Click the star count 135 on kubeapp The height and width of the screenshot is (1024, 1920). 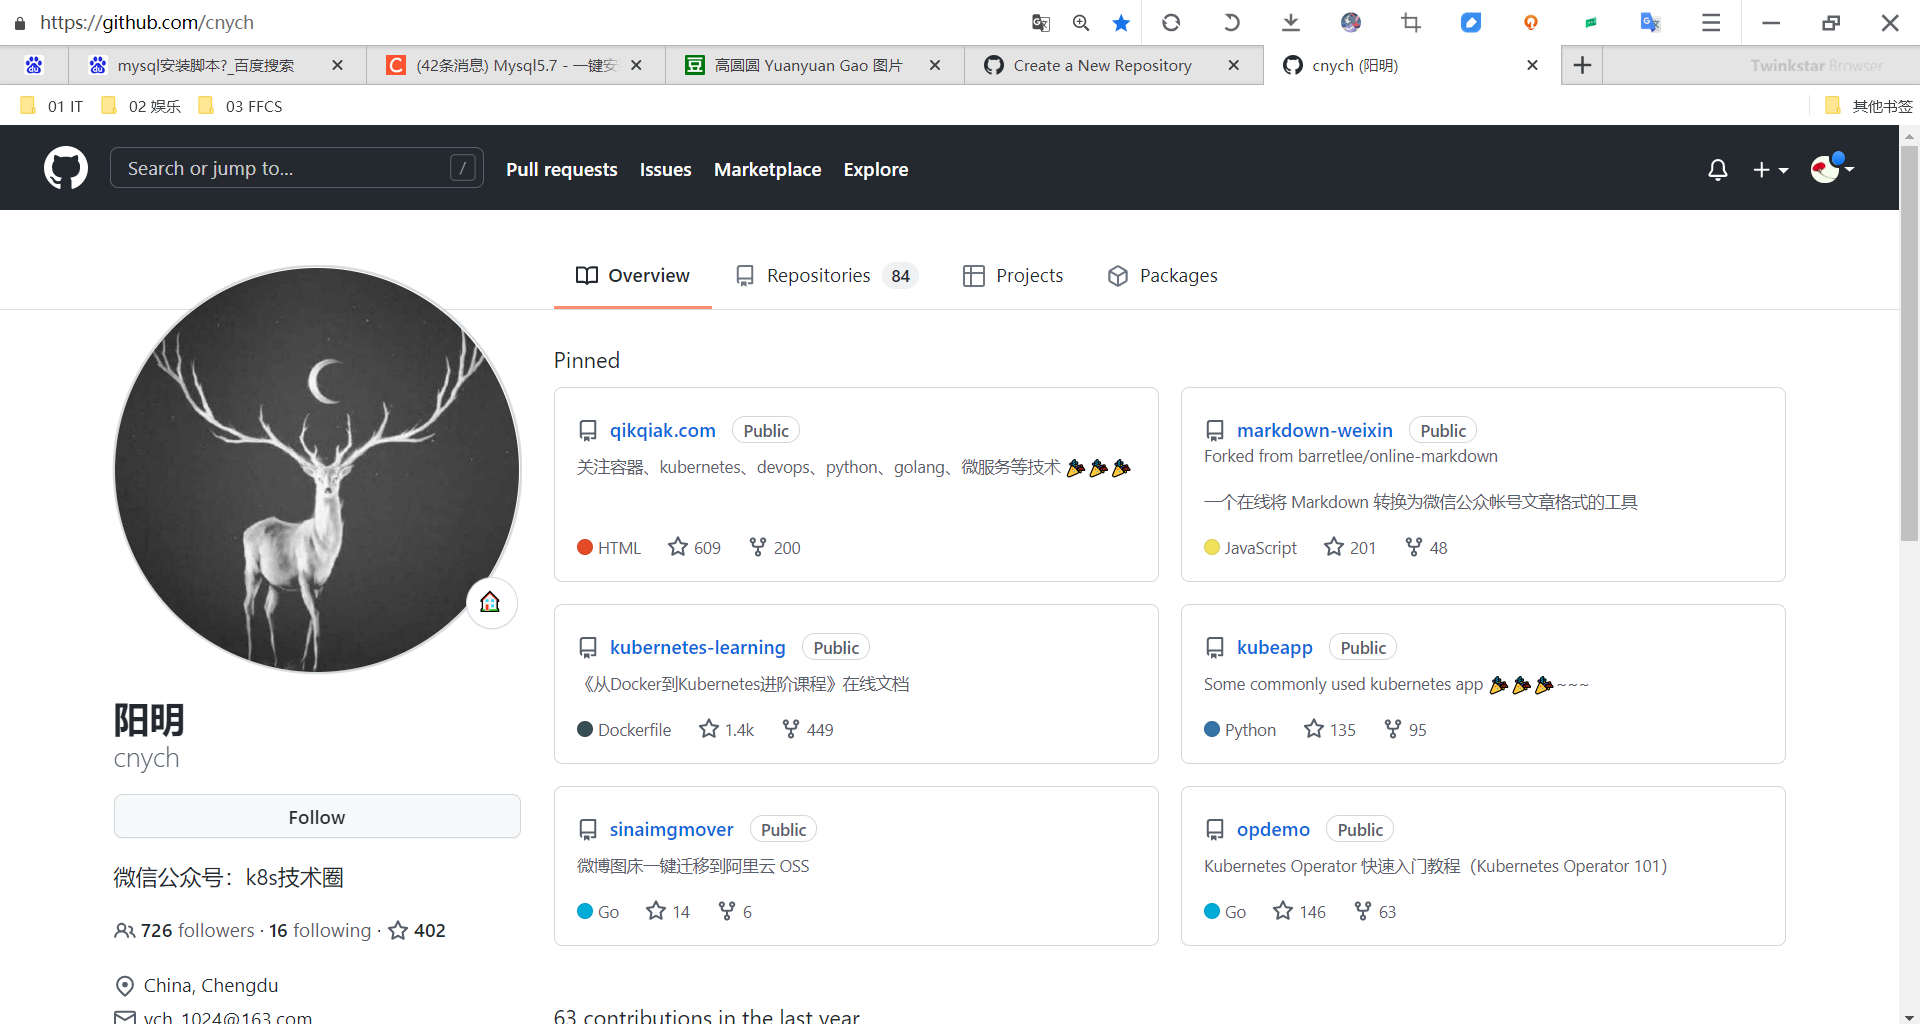point(1330,729)
